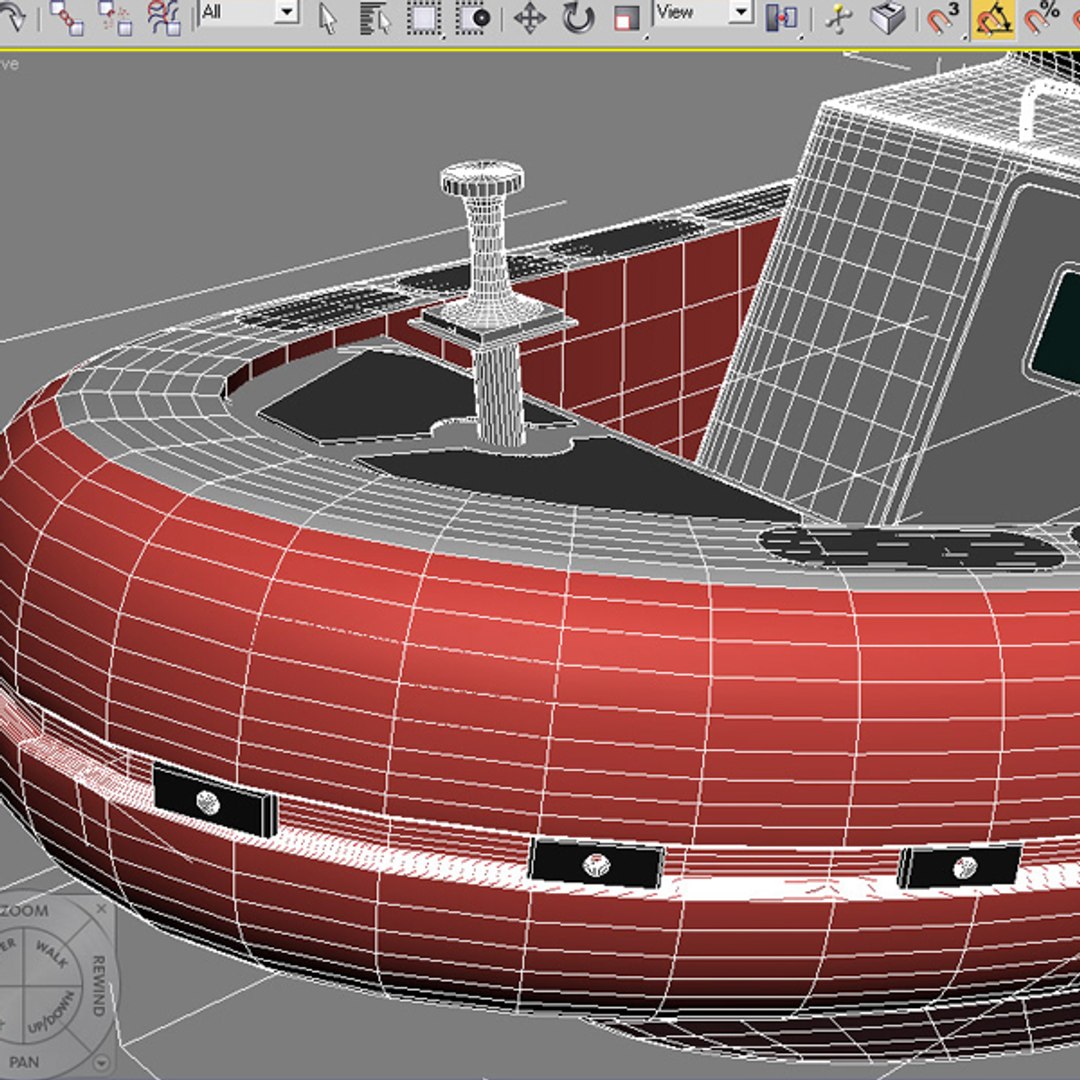Viewport: 1080px width, 1080px height.
Task: Click WALK wedge on navigation wheel
Action: [52, 955]
